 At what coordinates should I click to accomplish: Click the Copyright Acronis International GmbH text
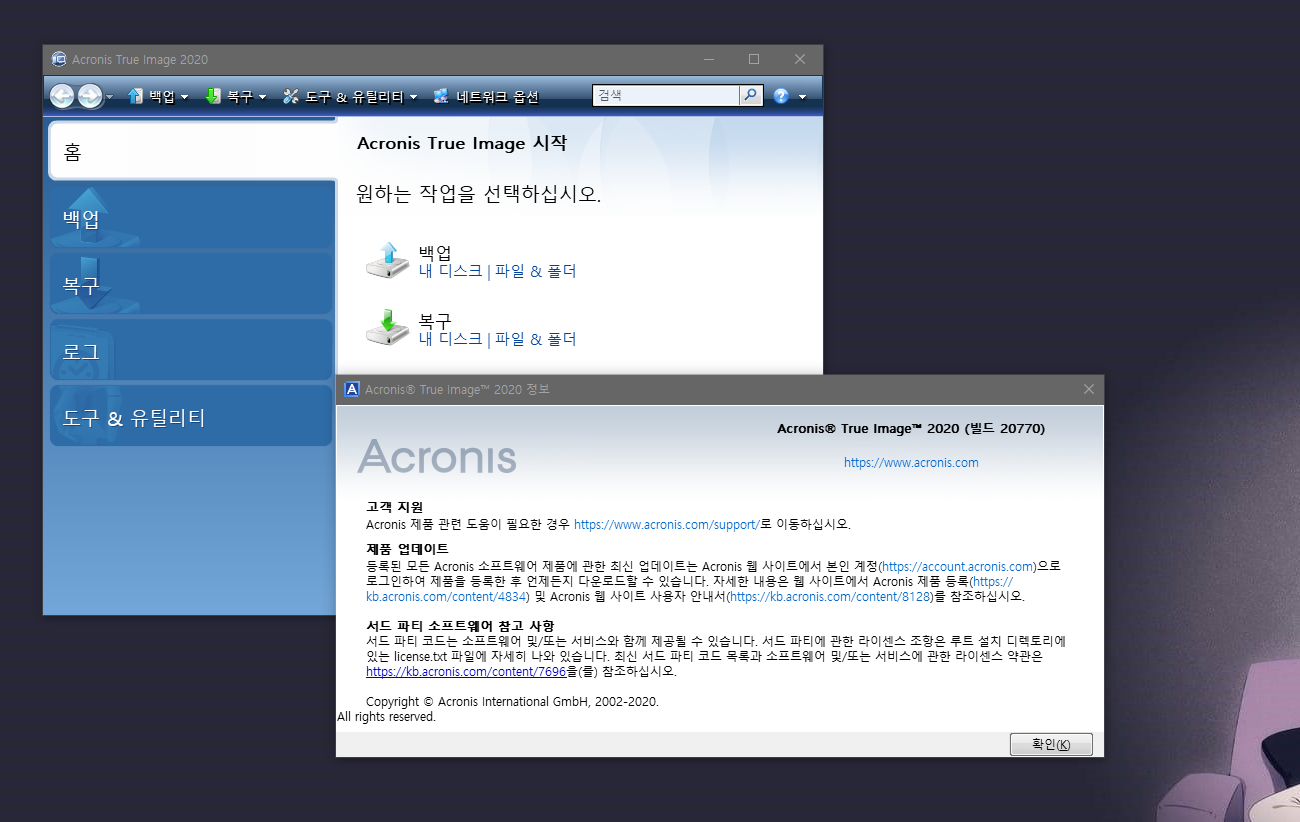[x=512, y=701]
